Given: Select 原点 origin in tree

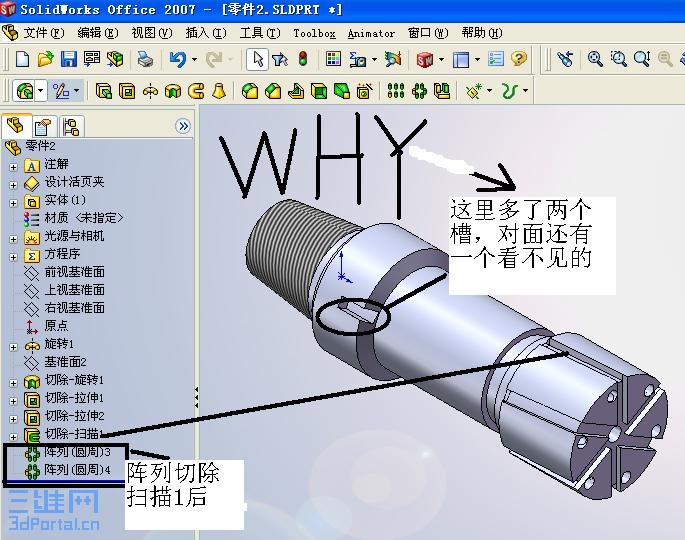Looking at the screenshot, I should pos(46,326).
